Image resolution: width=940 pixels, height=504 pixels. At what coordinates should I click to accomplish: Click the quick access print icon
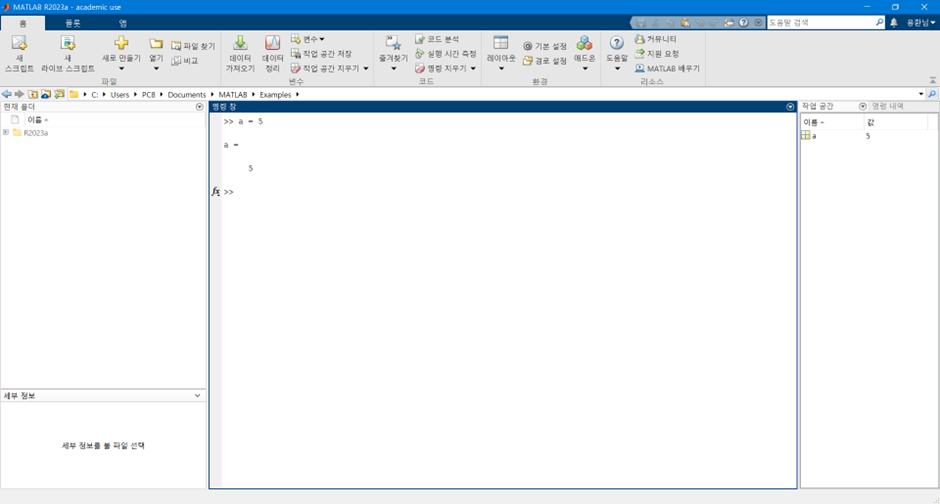tap(729, 23)
